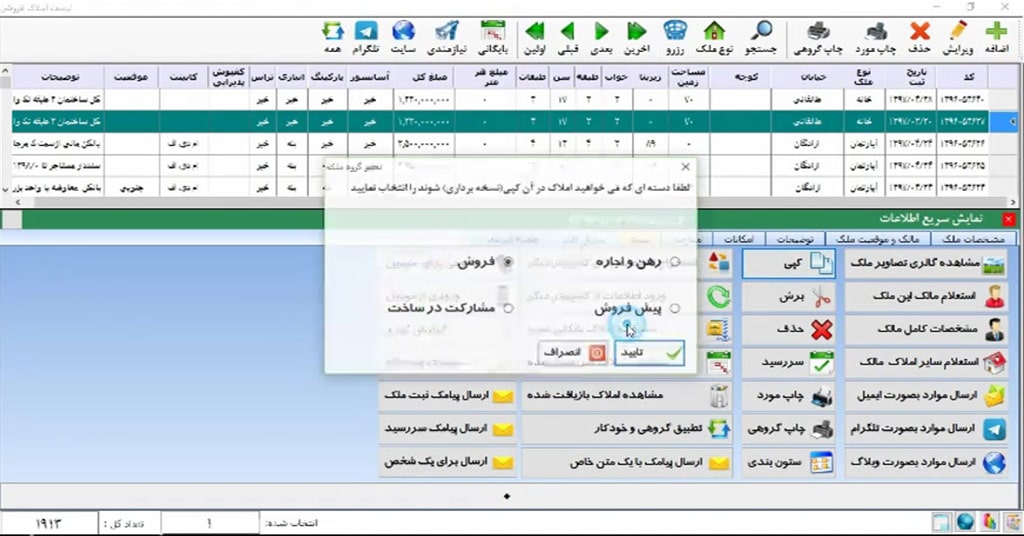Choose the پیش فروش radio option
This screenshot has width=1024, height=536.
coord(675,310)
